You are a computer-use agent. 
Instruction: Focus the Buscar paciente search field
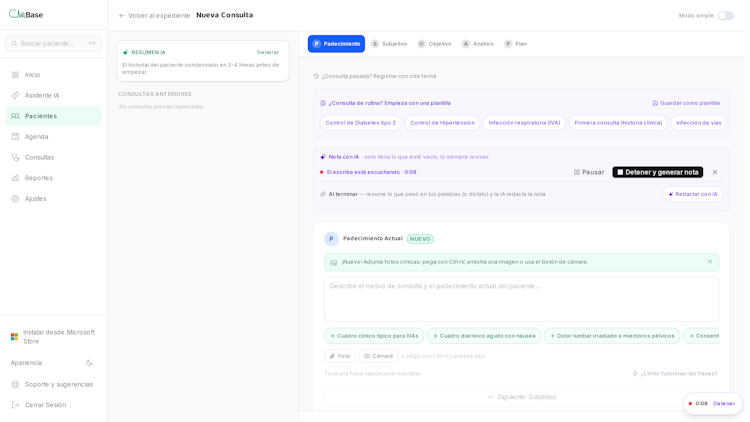53,43
